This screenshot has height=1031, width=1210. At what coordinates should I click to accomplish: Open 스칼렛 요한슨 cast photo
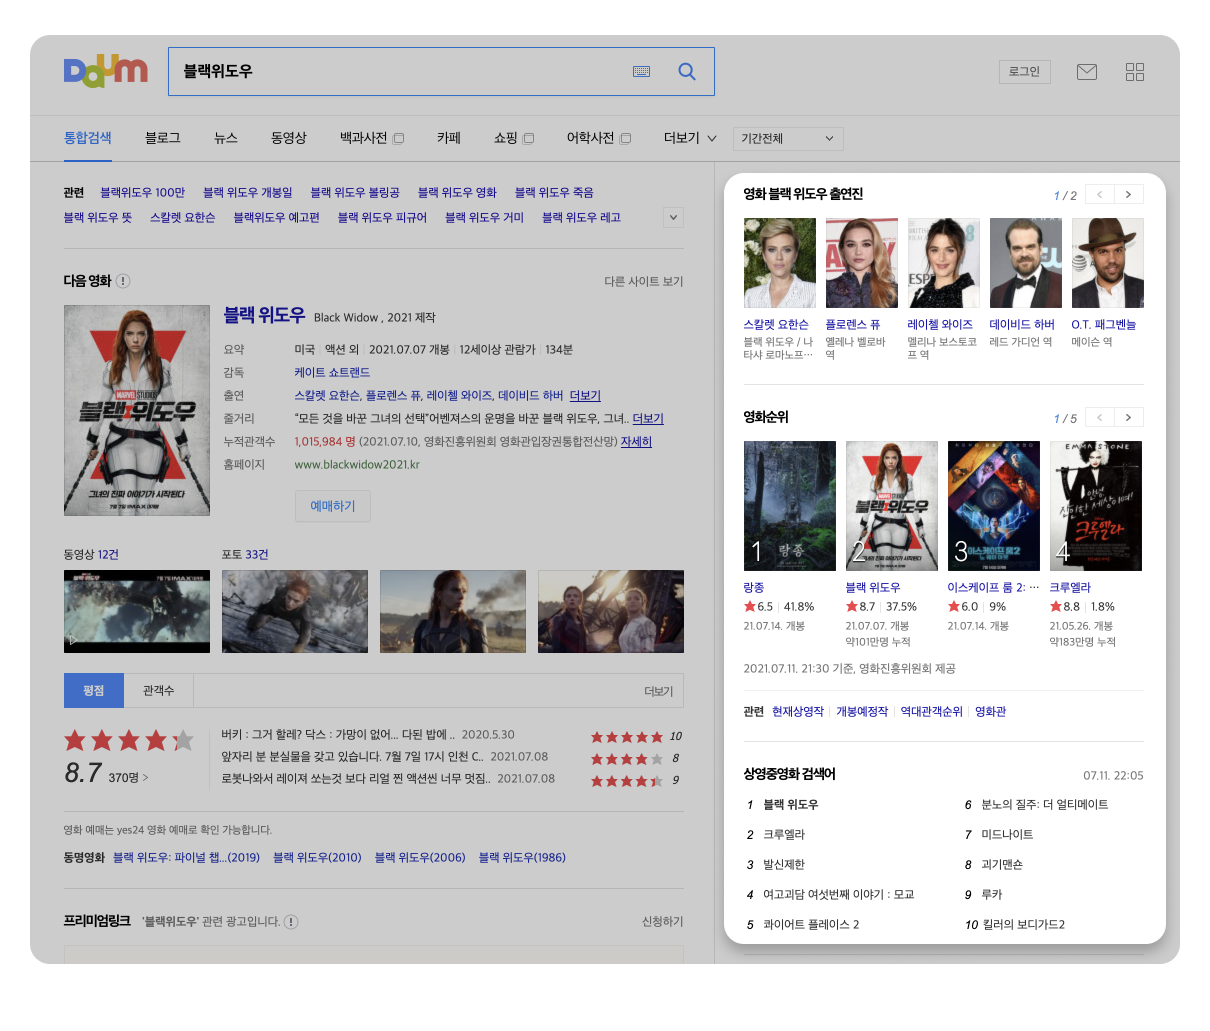[780, 263]
